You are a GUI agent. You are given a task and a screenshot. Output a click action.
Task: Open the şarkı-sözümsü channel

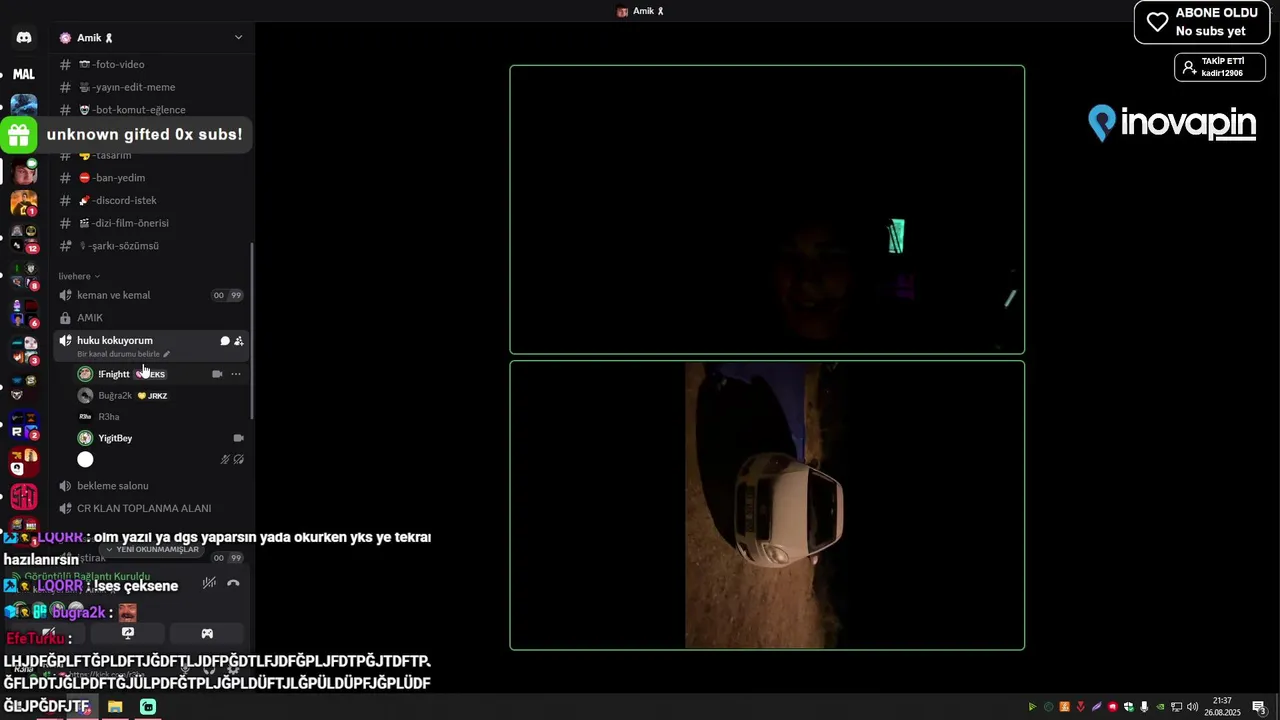pos(152,246)
